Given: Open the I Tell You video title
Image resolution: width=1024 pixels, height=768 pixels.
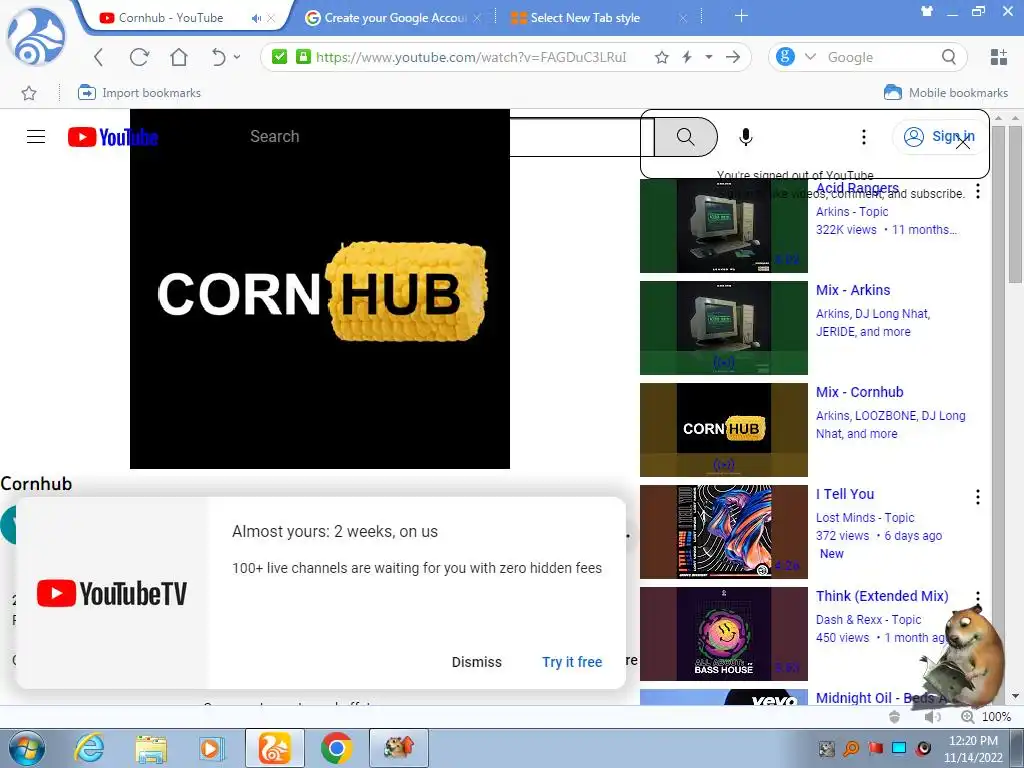Looking at the screenshot, I should (x=844, y=494).
